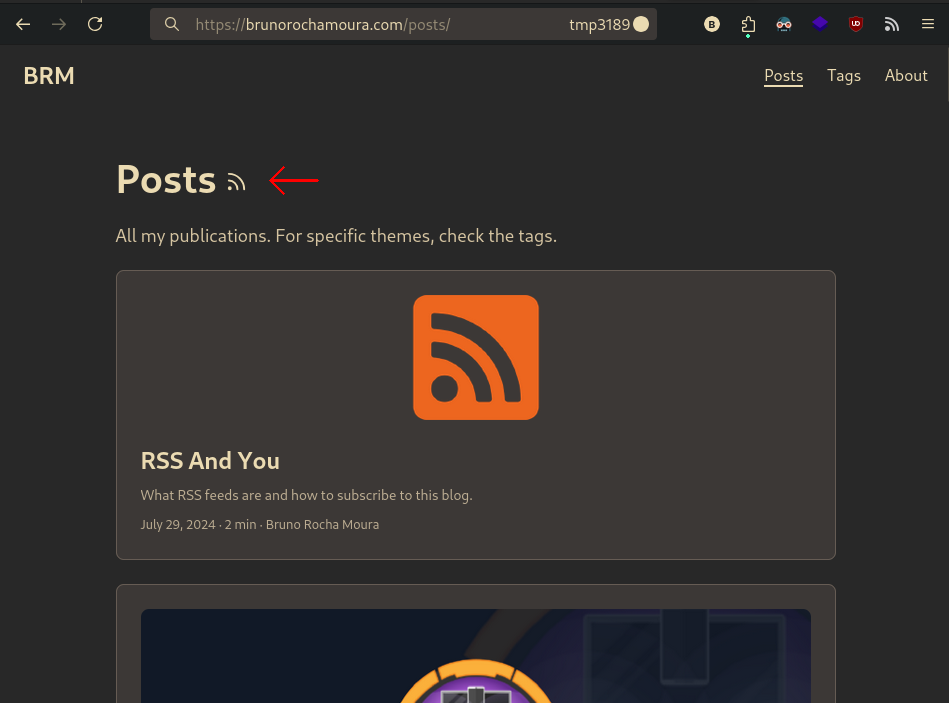The image size is (949, 703).
Task: Open the Tags navigation tab
Action: (844, 76)
